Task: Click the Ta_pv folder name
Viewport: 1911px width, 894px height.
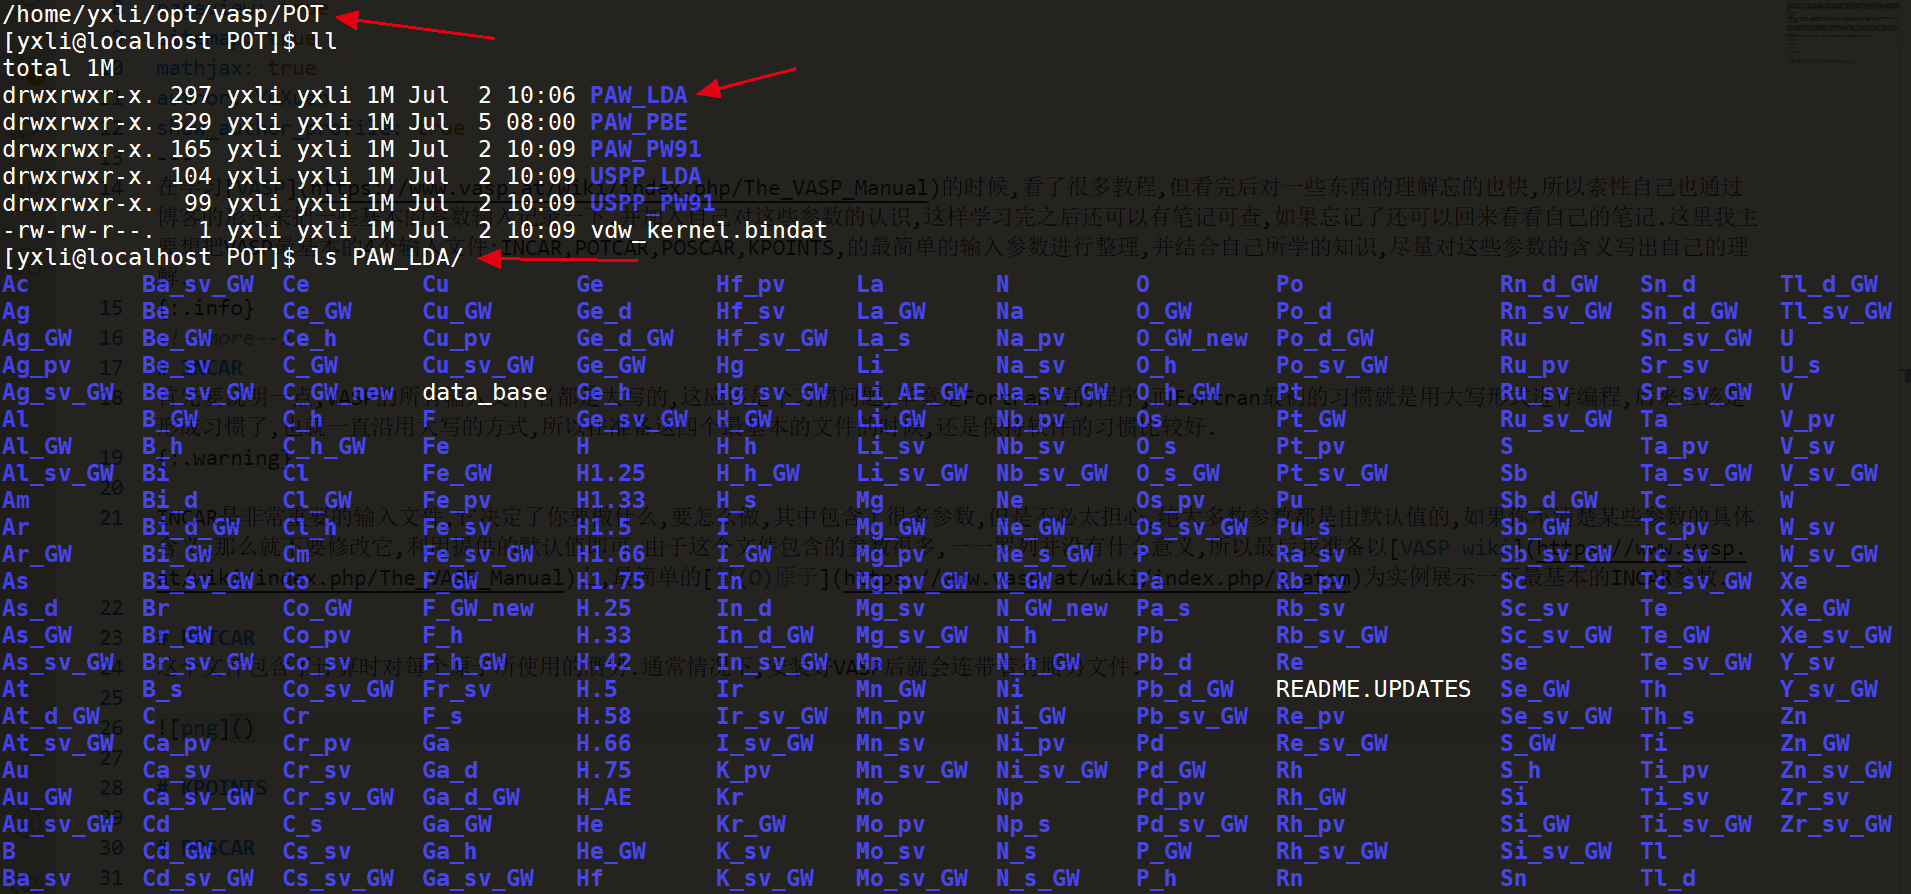Action: click(1675, 446)
